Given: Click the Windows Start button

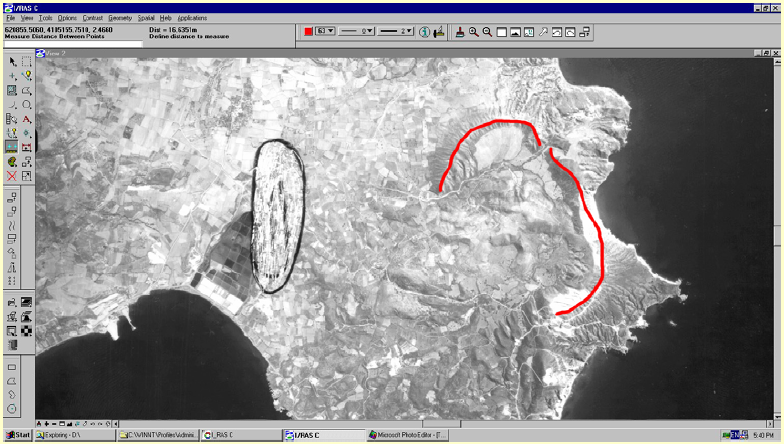Looking at the screenshot, I should click(17, 435).
